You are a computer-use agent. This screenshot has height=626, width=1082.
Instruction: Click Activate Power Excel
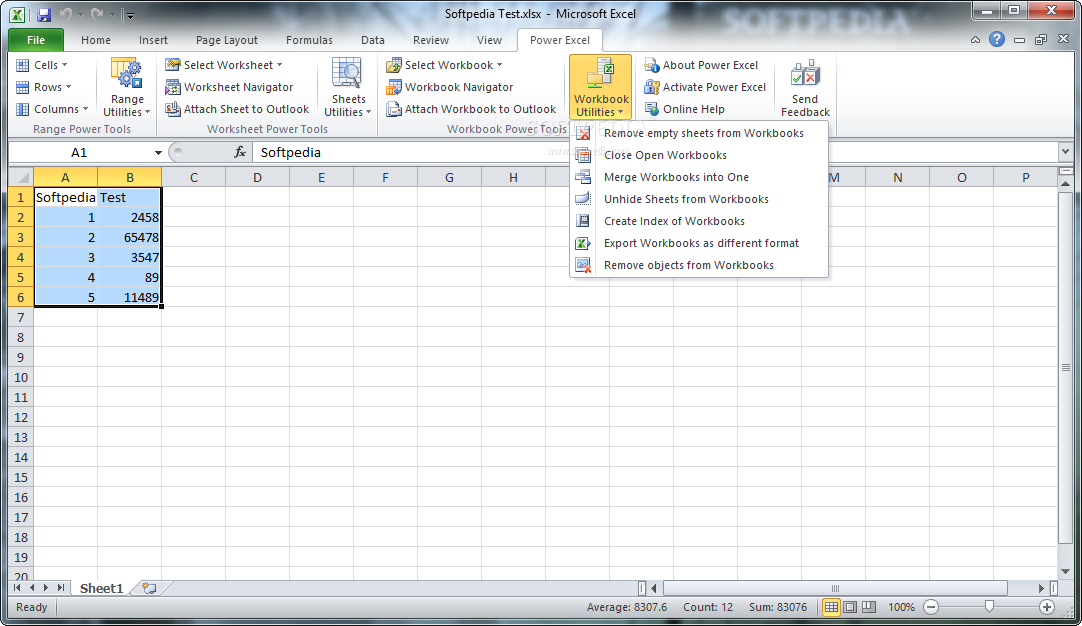tap(705, 87)
